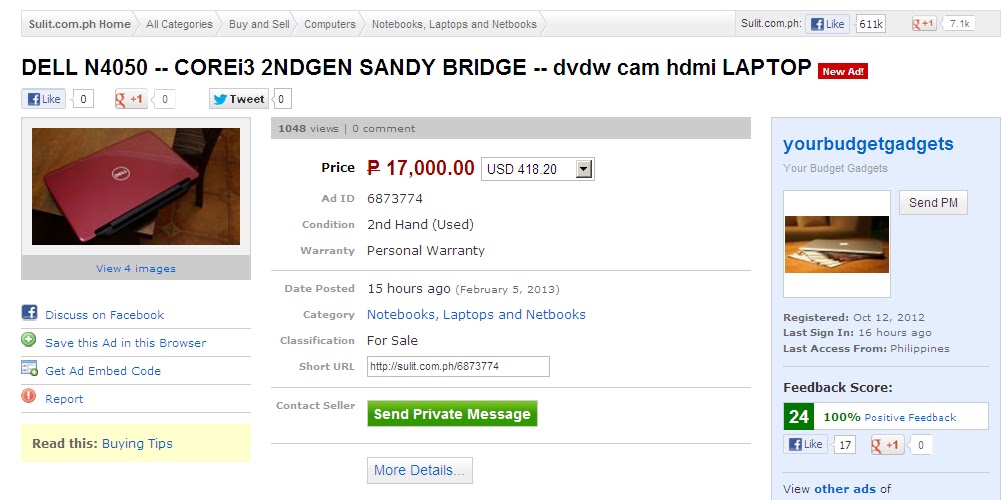The width and height of the screenshot is (1002, 500).
Task: Open Sulit.com.ph Home breadcrumb
Action: pyautogui.click(x=79, y=24)
